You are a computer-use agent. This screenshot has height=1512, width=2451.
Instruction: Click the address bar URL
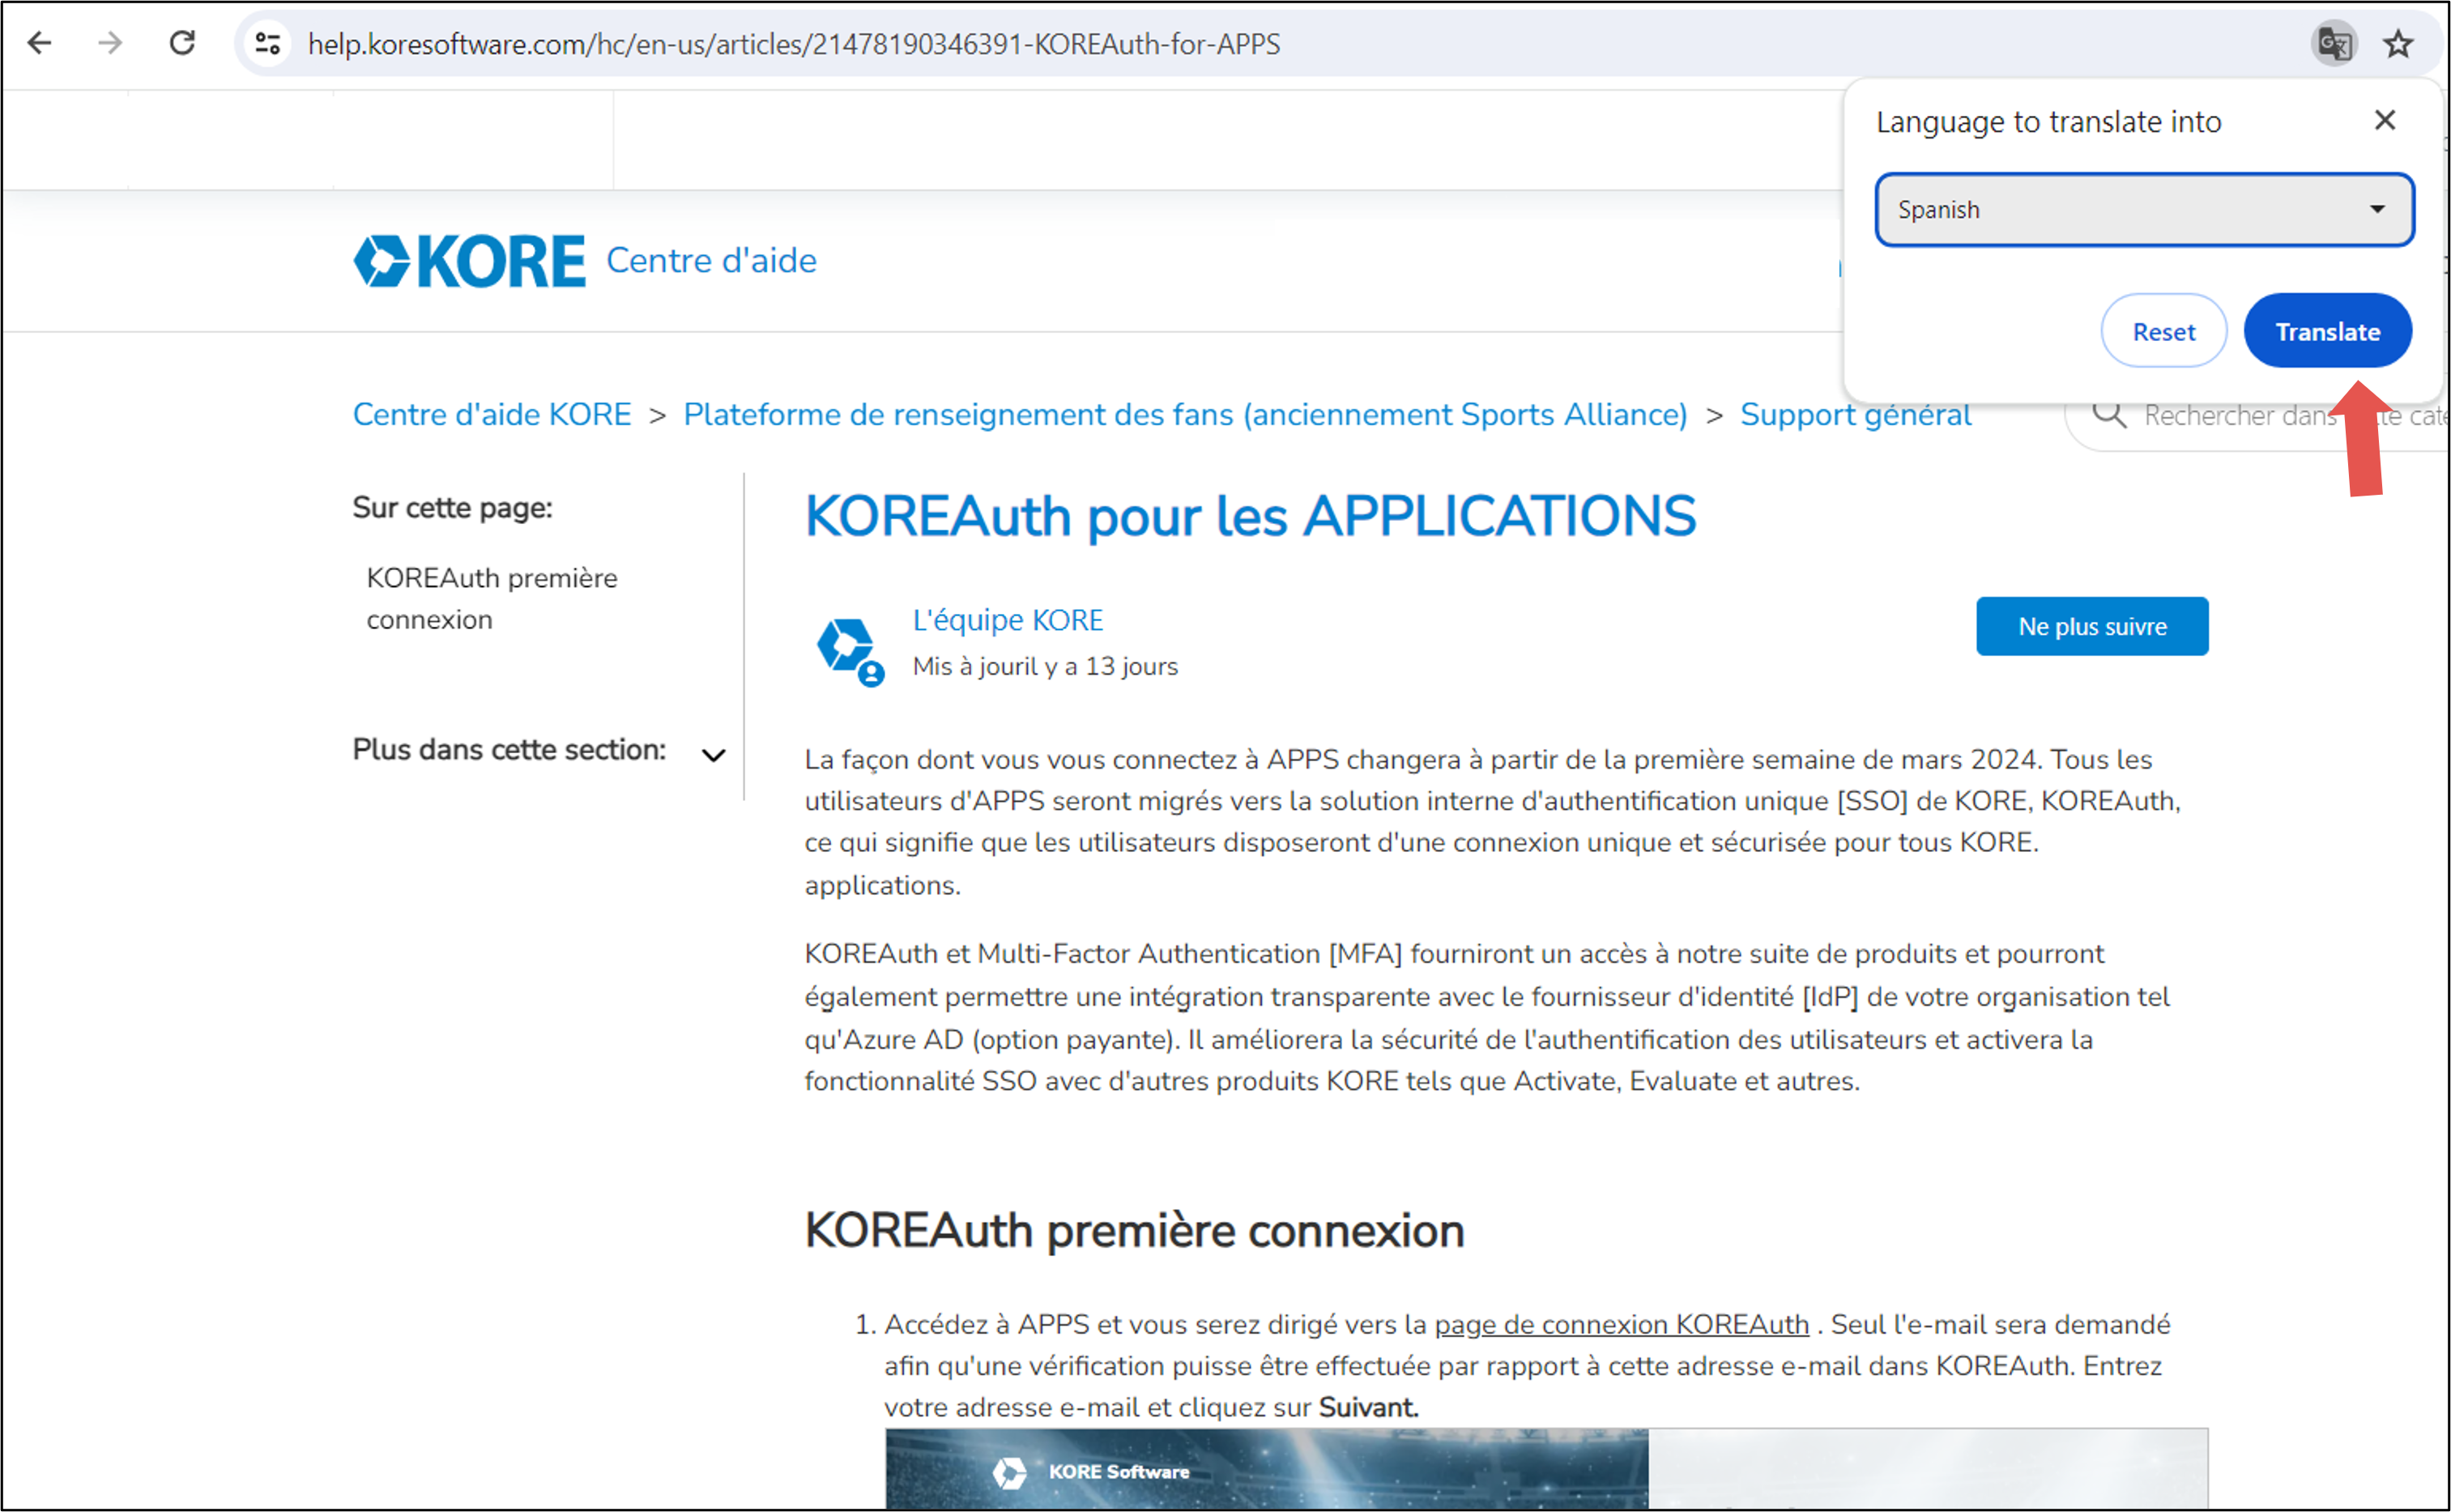pos(794,44)
